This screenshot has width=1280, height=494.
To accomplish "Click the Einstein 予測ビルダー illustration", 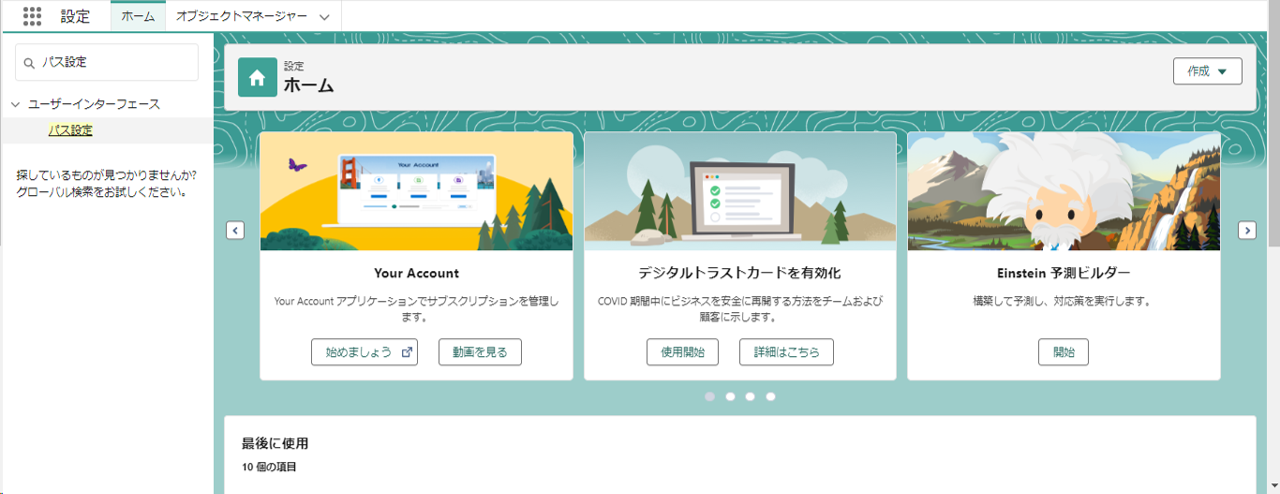I will (1064, 191).
